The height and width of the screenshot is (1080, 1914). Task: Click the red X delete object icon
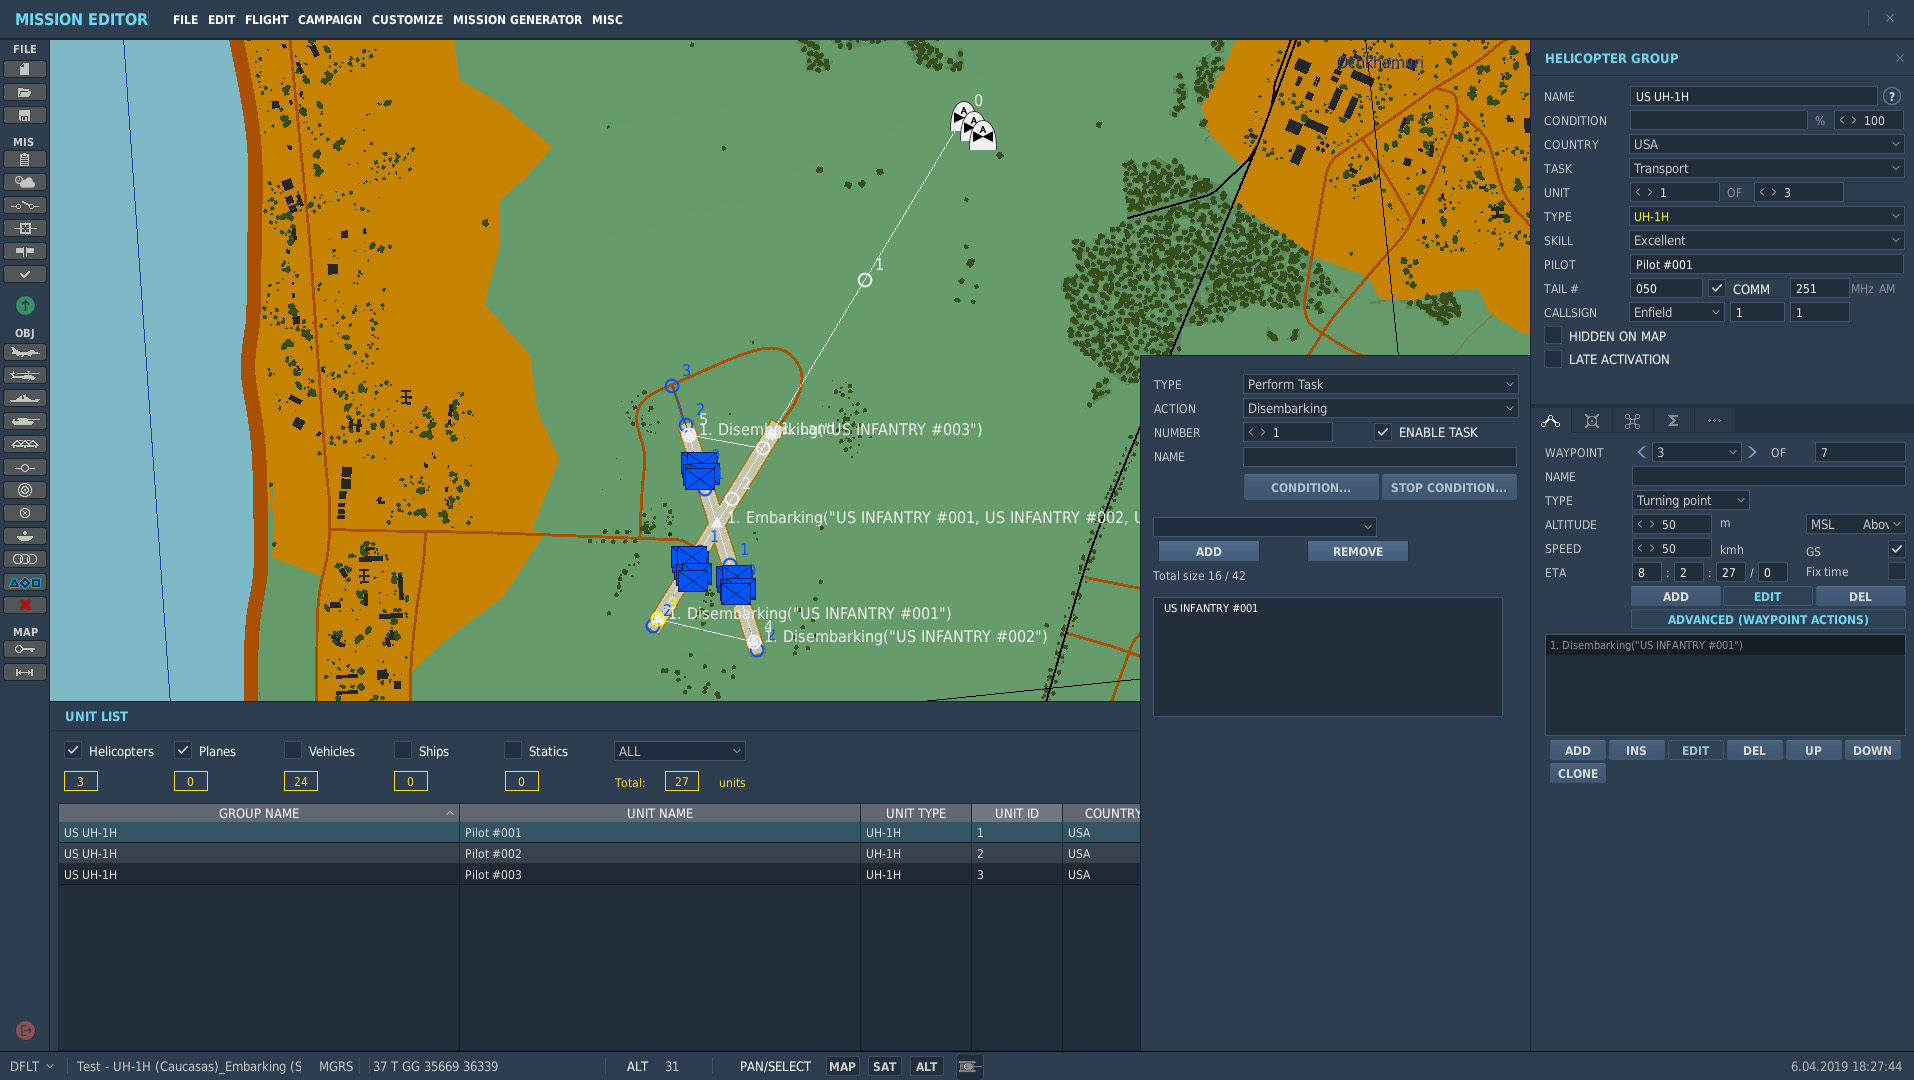click(25, 605)
